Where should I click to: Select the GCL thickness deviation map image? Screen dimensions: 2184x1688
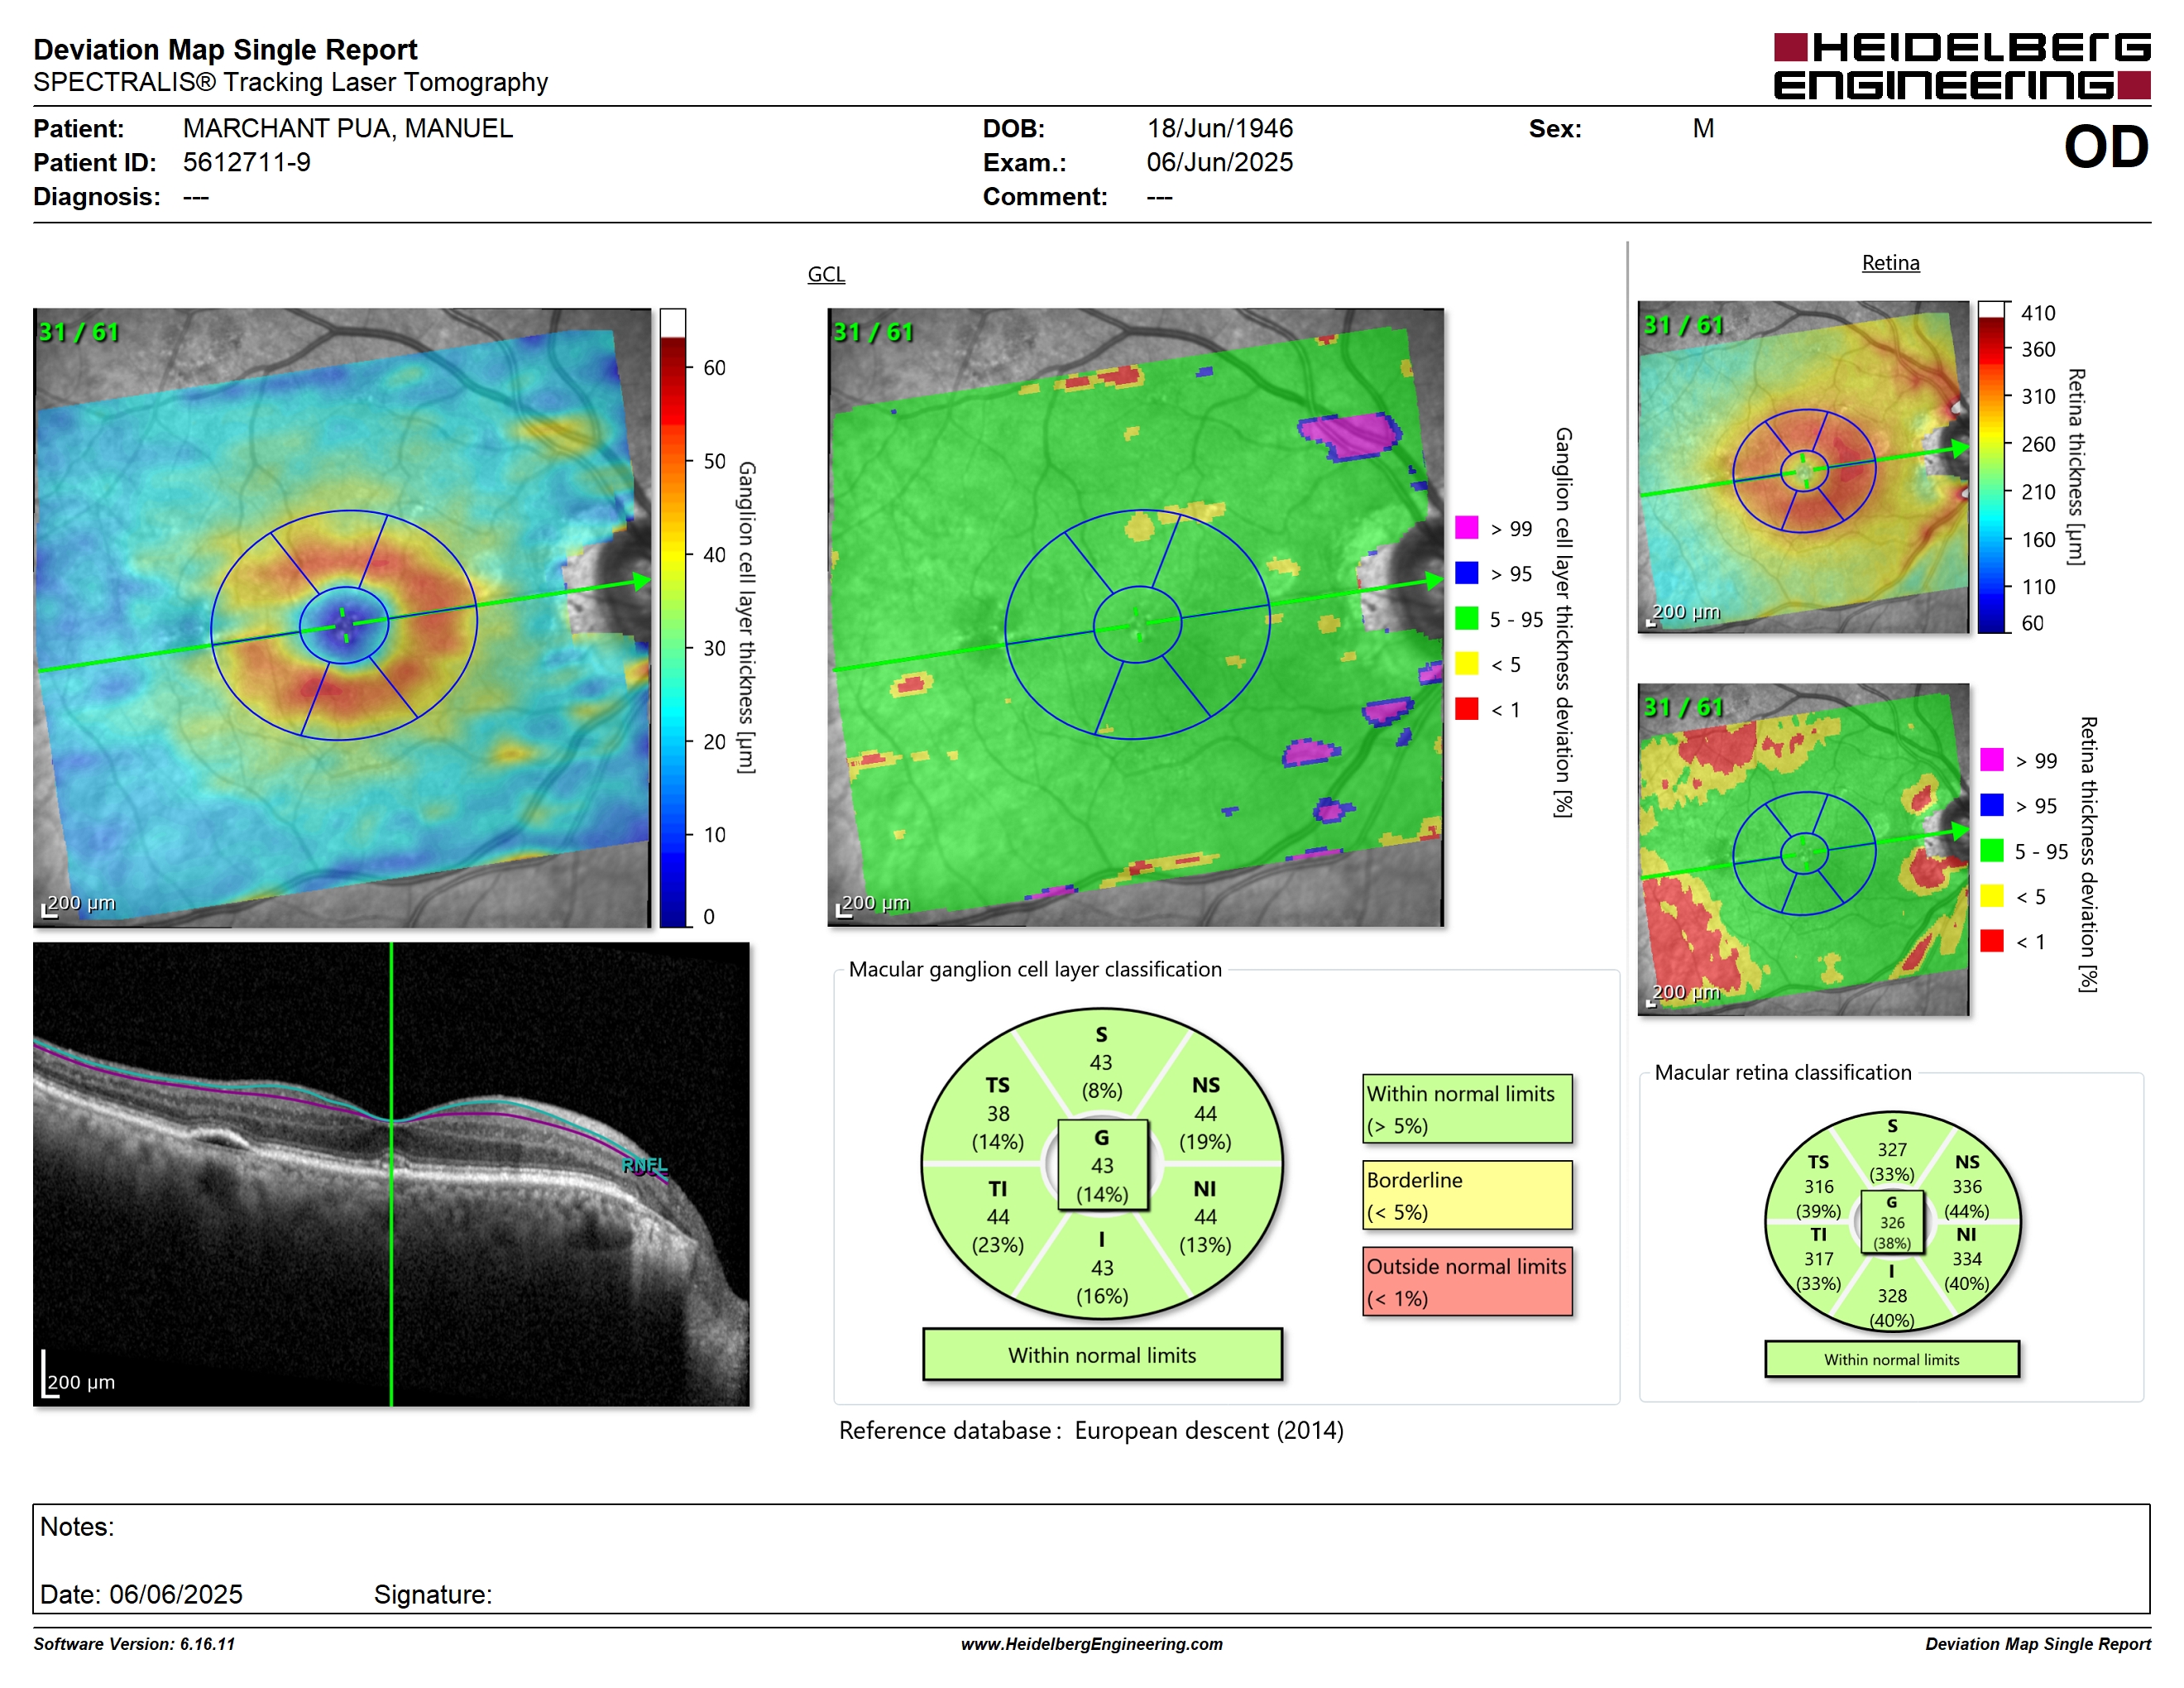point(1136,618)
